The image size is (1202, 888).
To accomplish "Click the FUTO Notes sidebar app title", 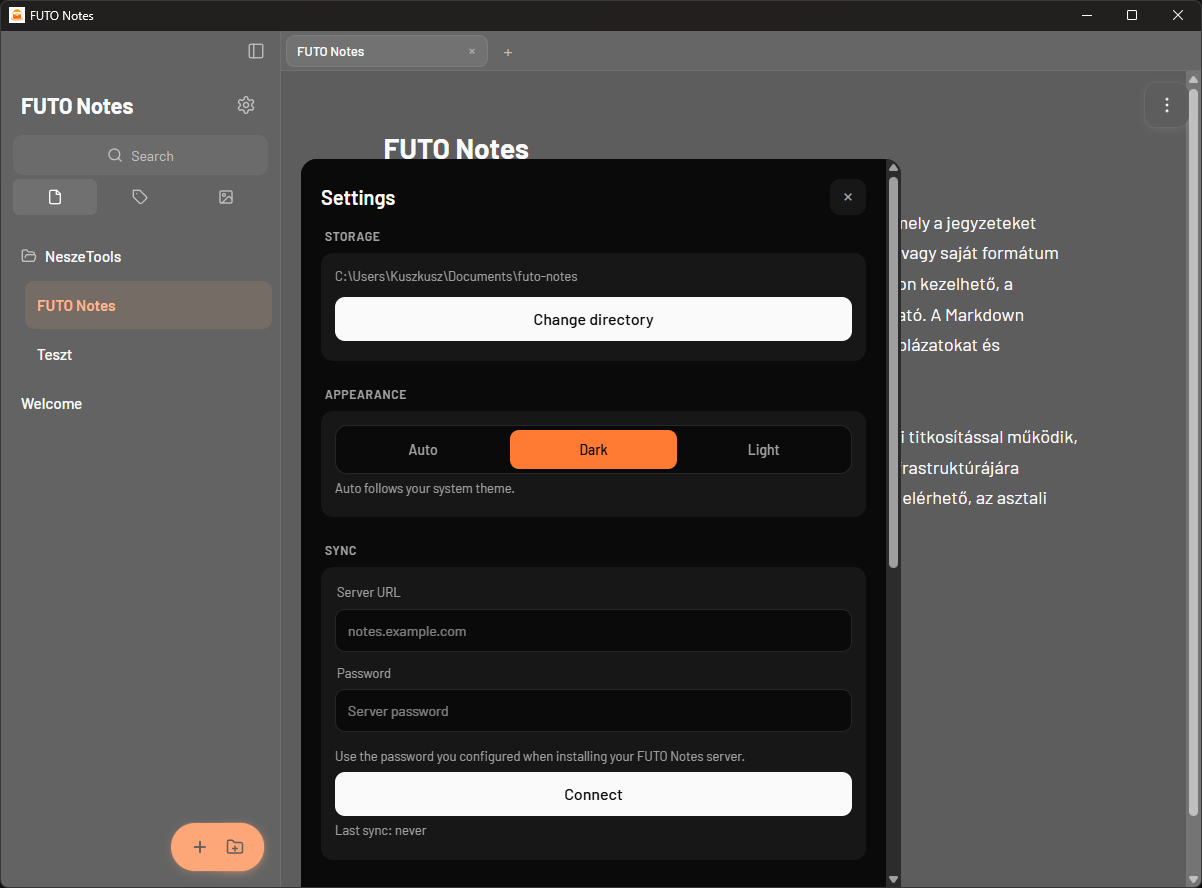I will coord(77,106).
